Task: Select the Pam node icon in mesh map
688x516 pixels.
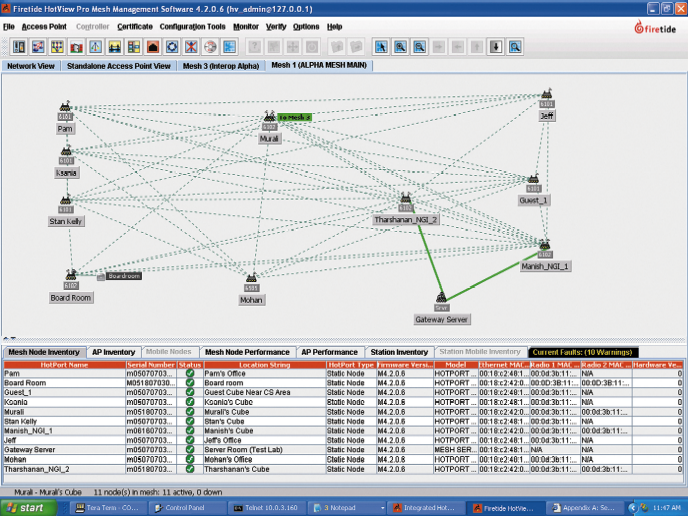Action: [65, 107]
